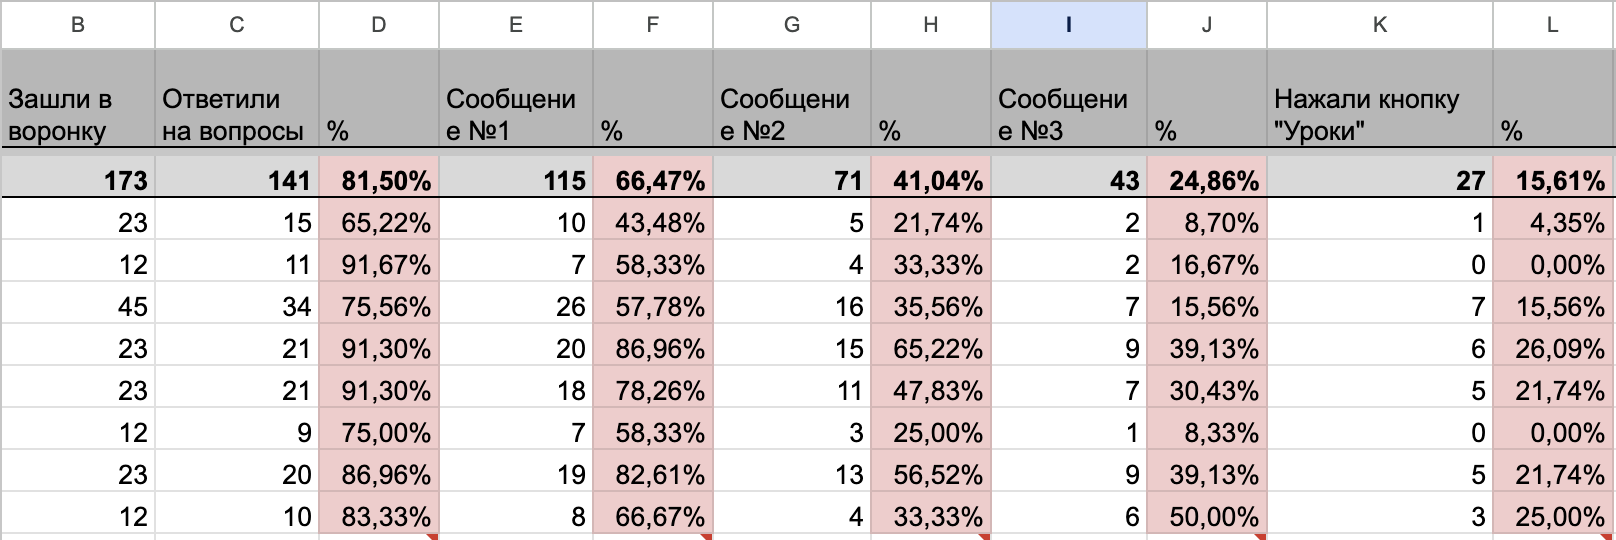
Task: Click the cell showing 41,04%
Action: coord(931,180)
